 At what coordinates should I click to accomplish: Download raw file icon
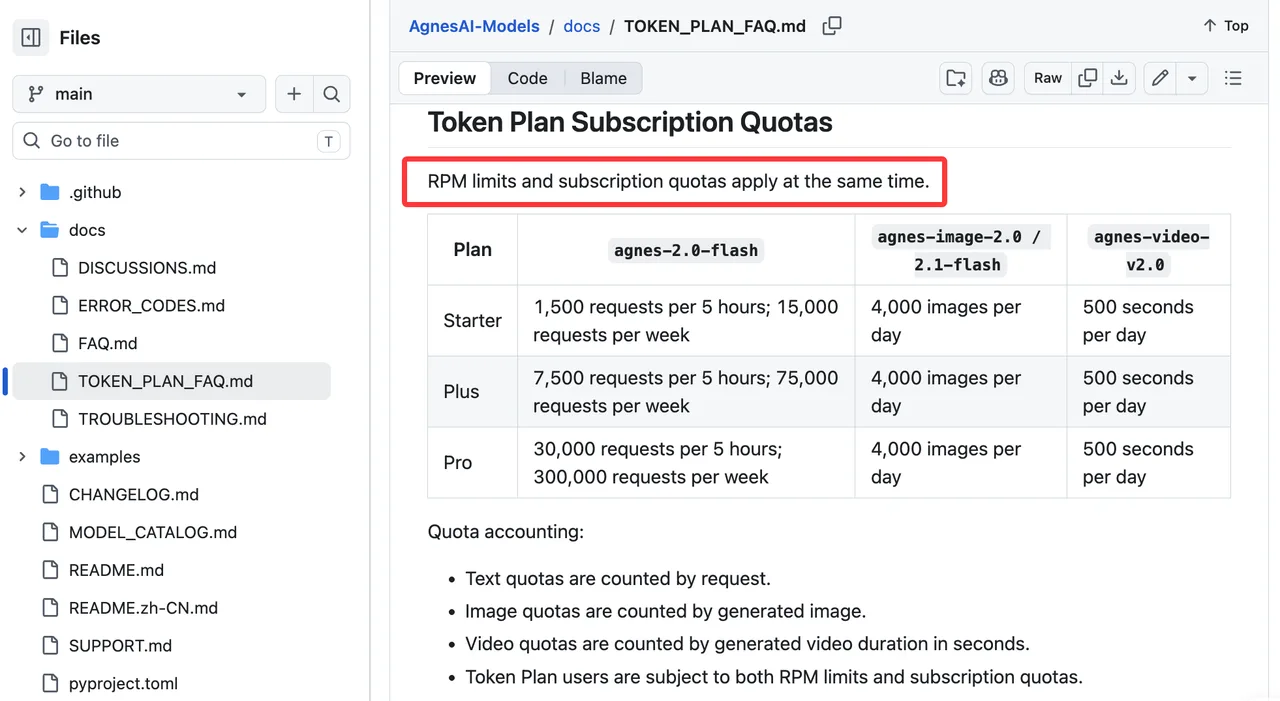1119,78
